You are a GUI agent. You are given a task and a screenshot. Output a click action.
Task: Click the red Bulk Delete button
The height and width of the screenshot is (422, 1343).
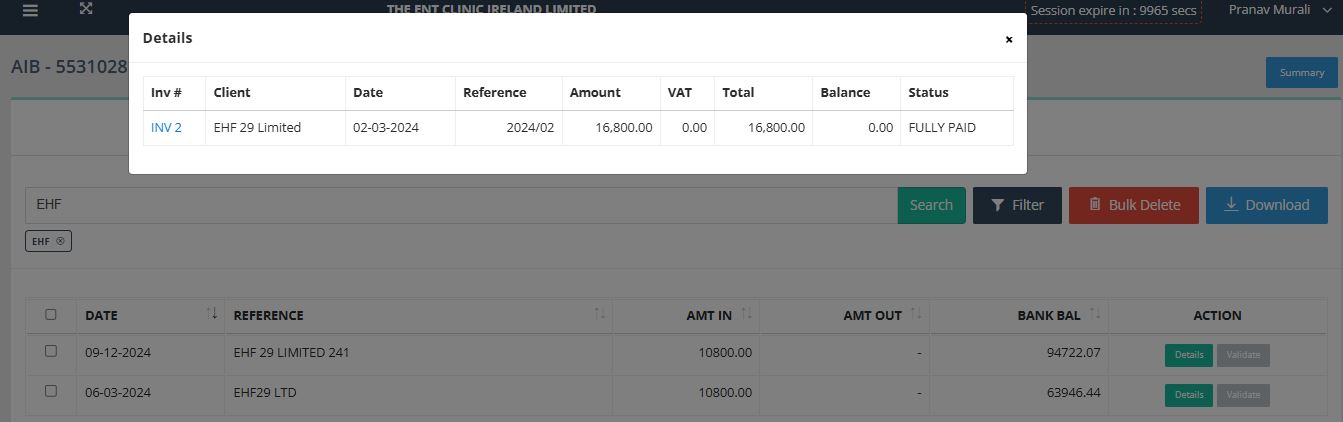(x=1133, y=205)
